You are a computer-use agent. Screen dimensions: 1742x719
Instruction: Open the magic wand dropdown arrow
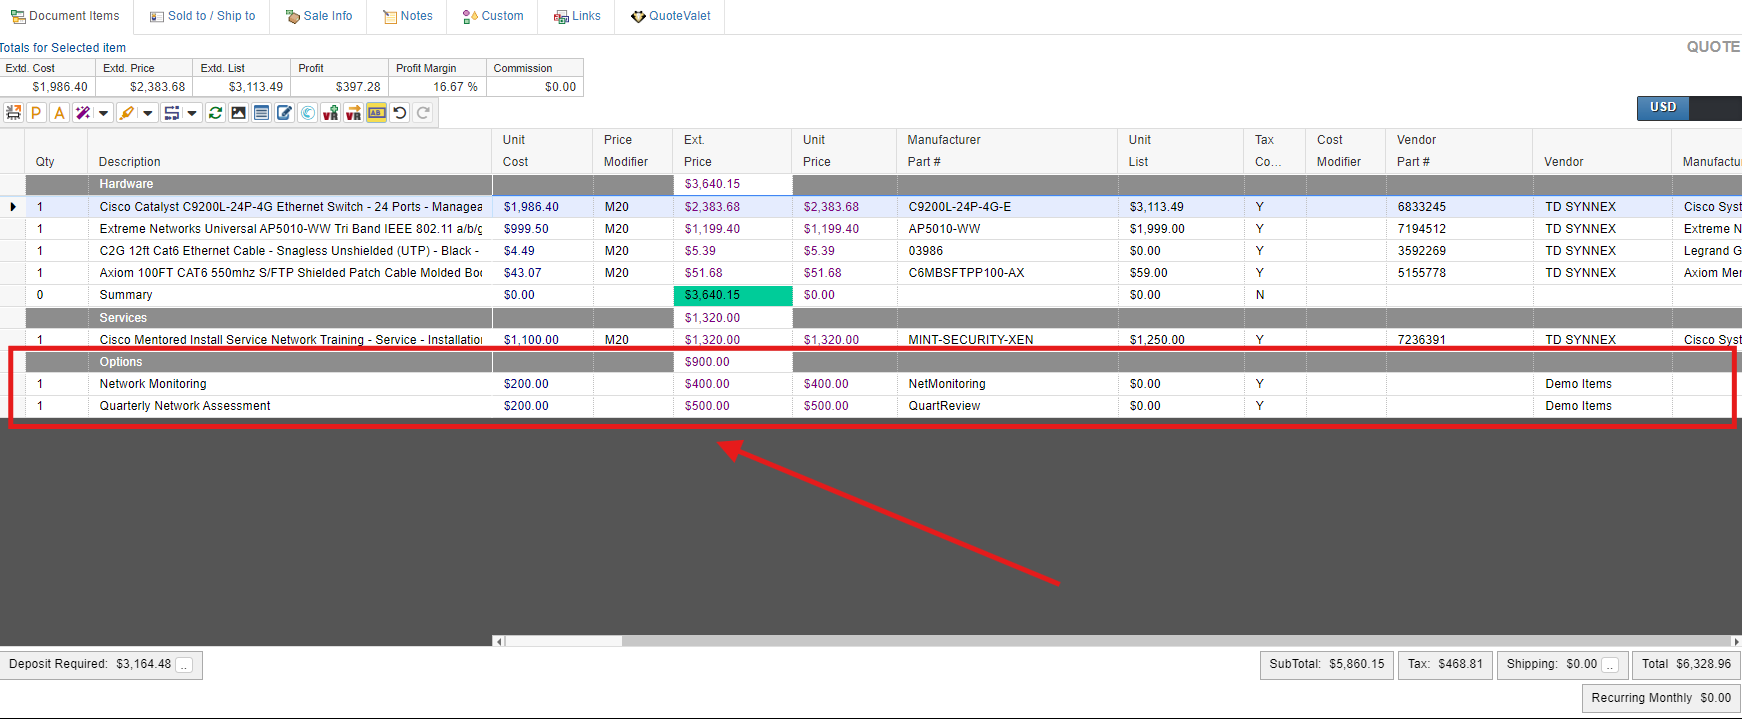pos(103,113)
